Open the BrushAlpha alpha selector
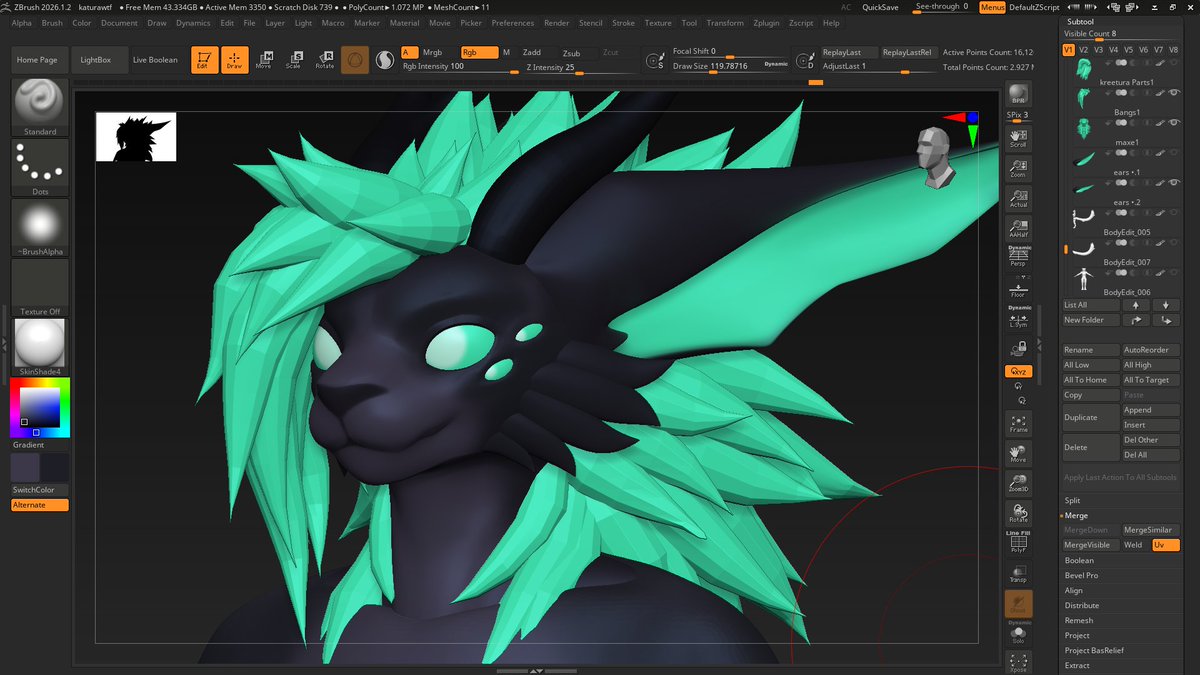 click(40, 227)
